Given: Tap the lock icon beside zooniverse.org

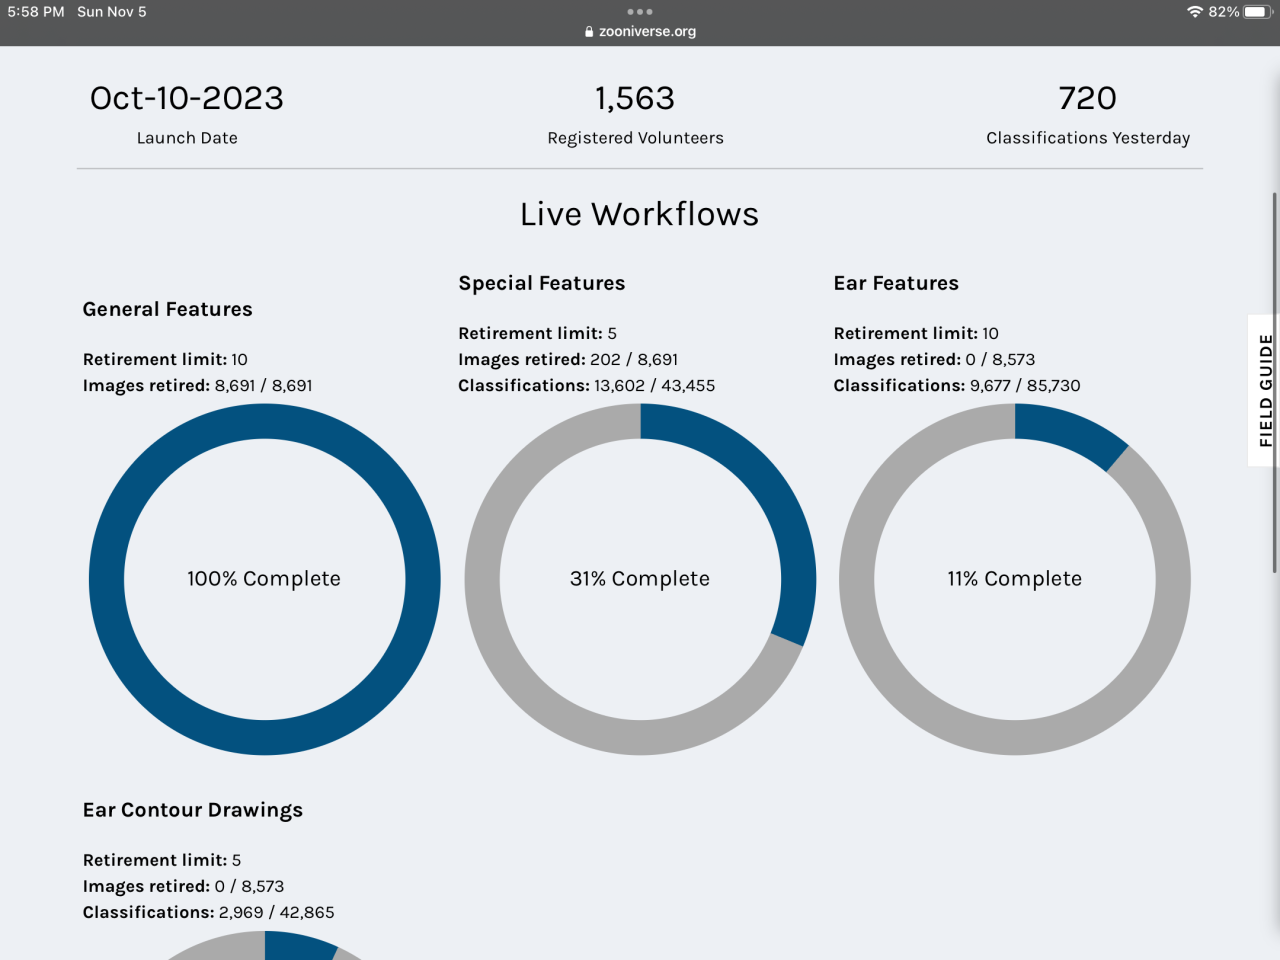Looking at the screenshot, I should click(589, 32).
